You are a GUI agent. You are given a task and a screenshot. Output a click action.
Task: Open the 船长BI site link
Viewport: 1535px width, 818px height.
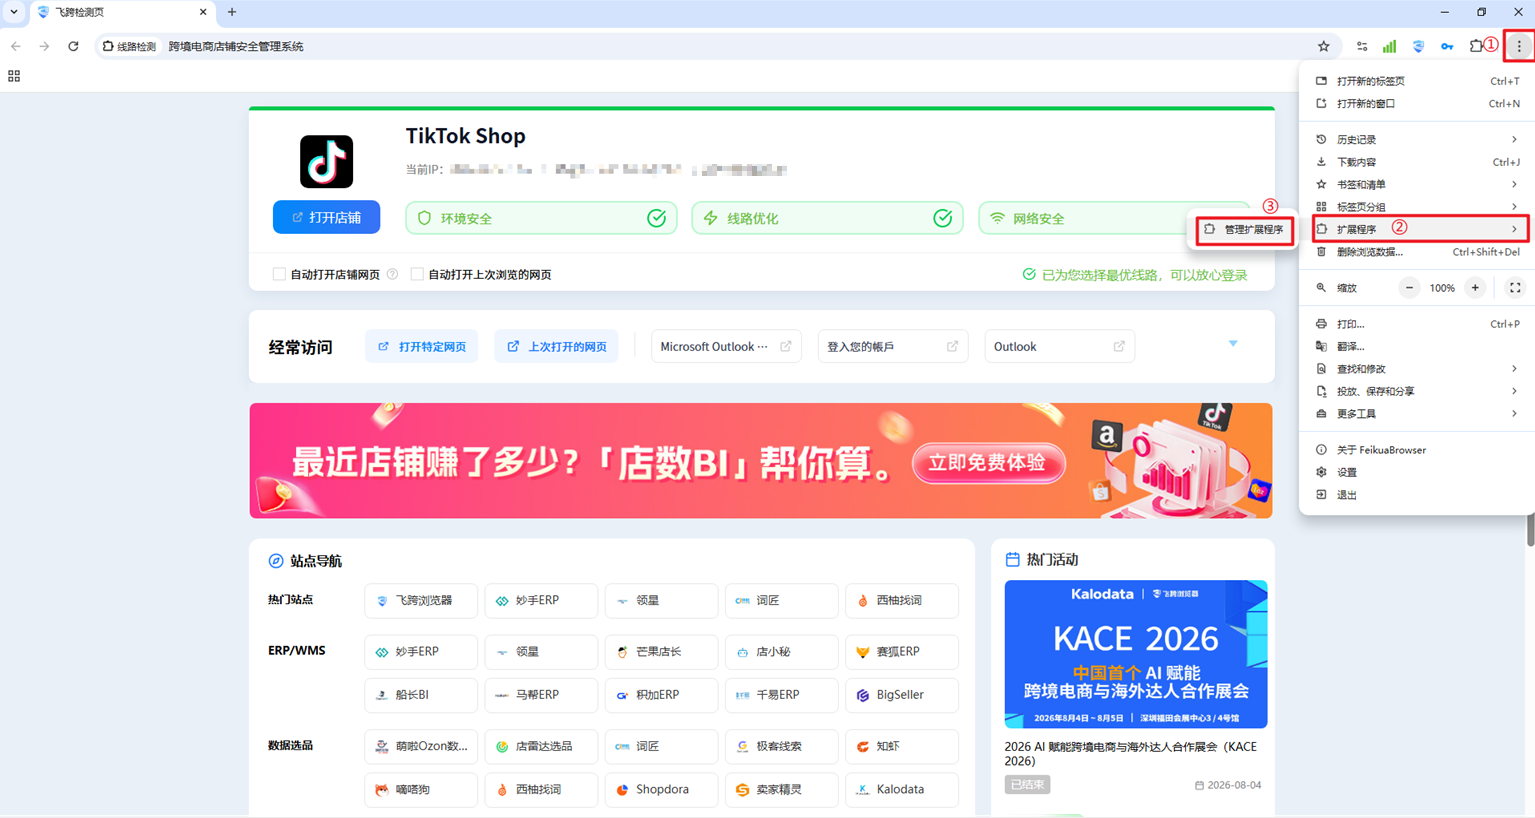pyautogui.click(x=421, y=695)
